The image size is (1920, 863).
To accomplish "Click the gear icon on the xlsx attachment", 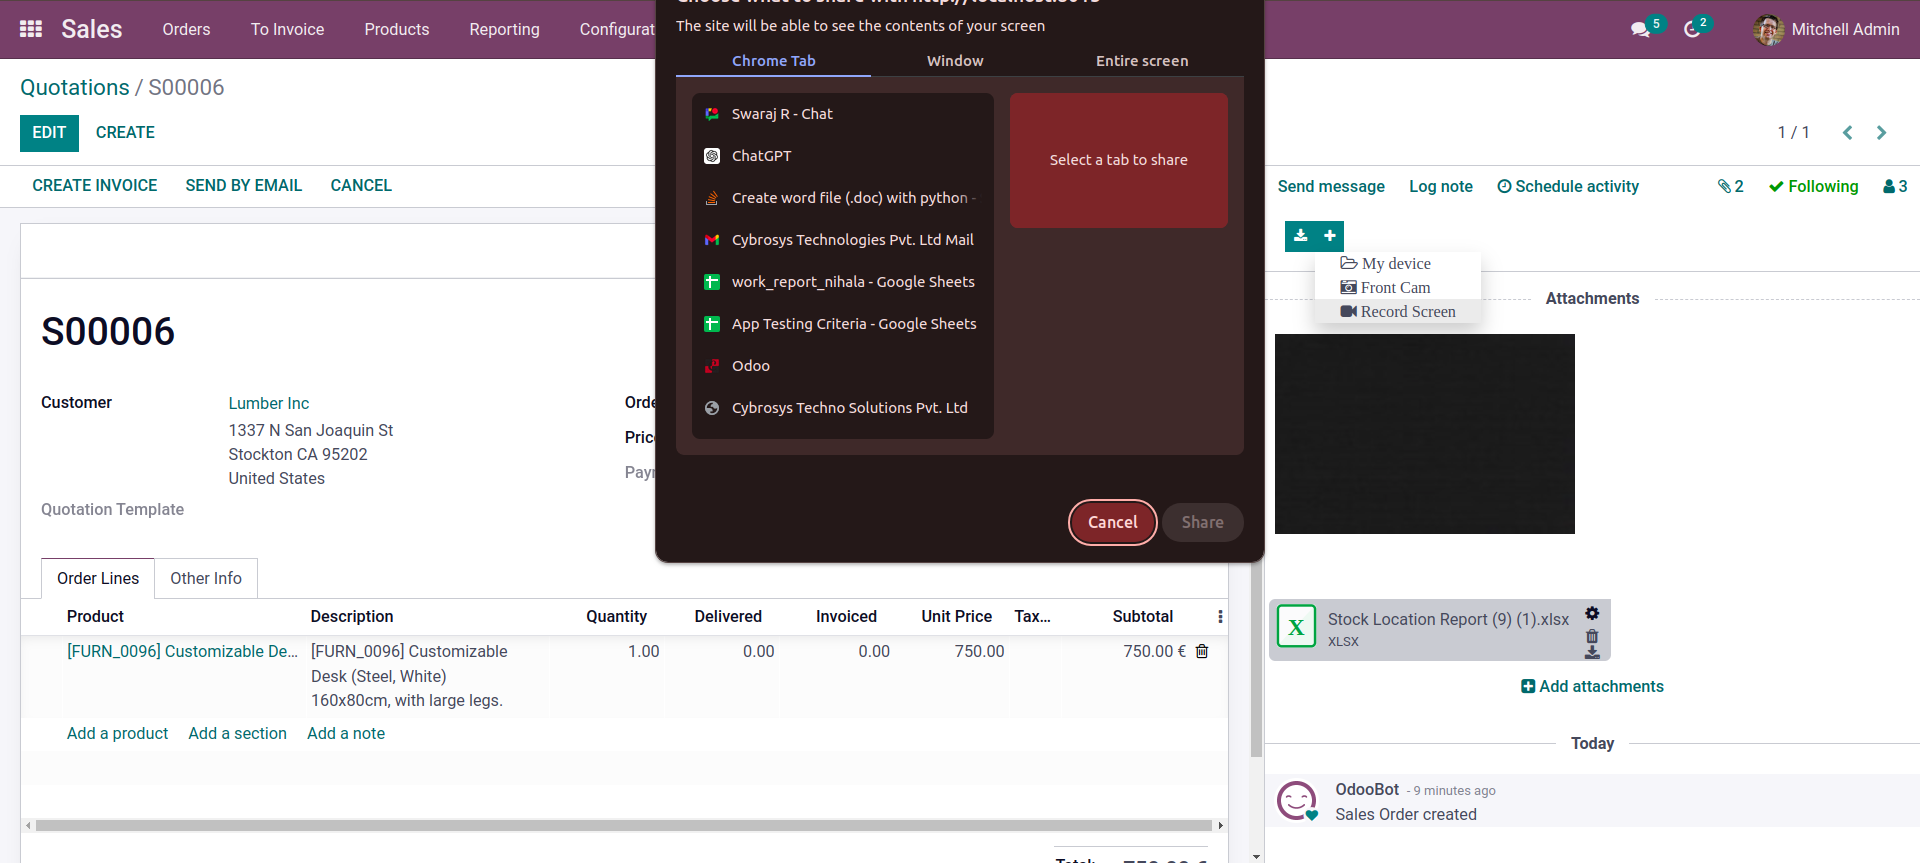I will pyautogui.click(x=1592, y=613).
